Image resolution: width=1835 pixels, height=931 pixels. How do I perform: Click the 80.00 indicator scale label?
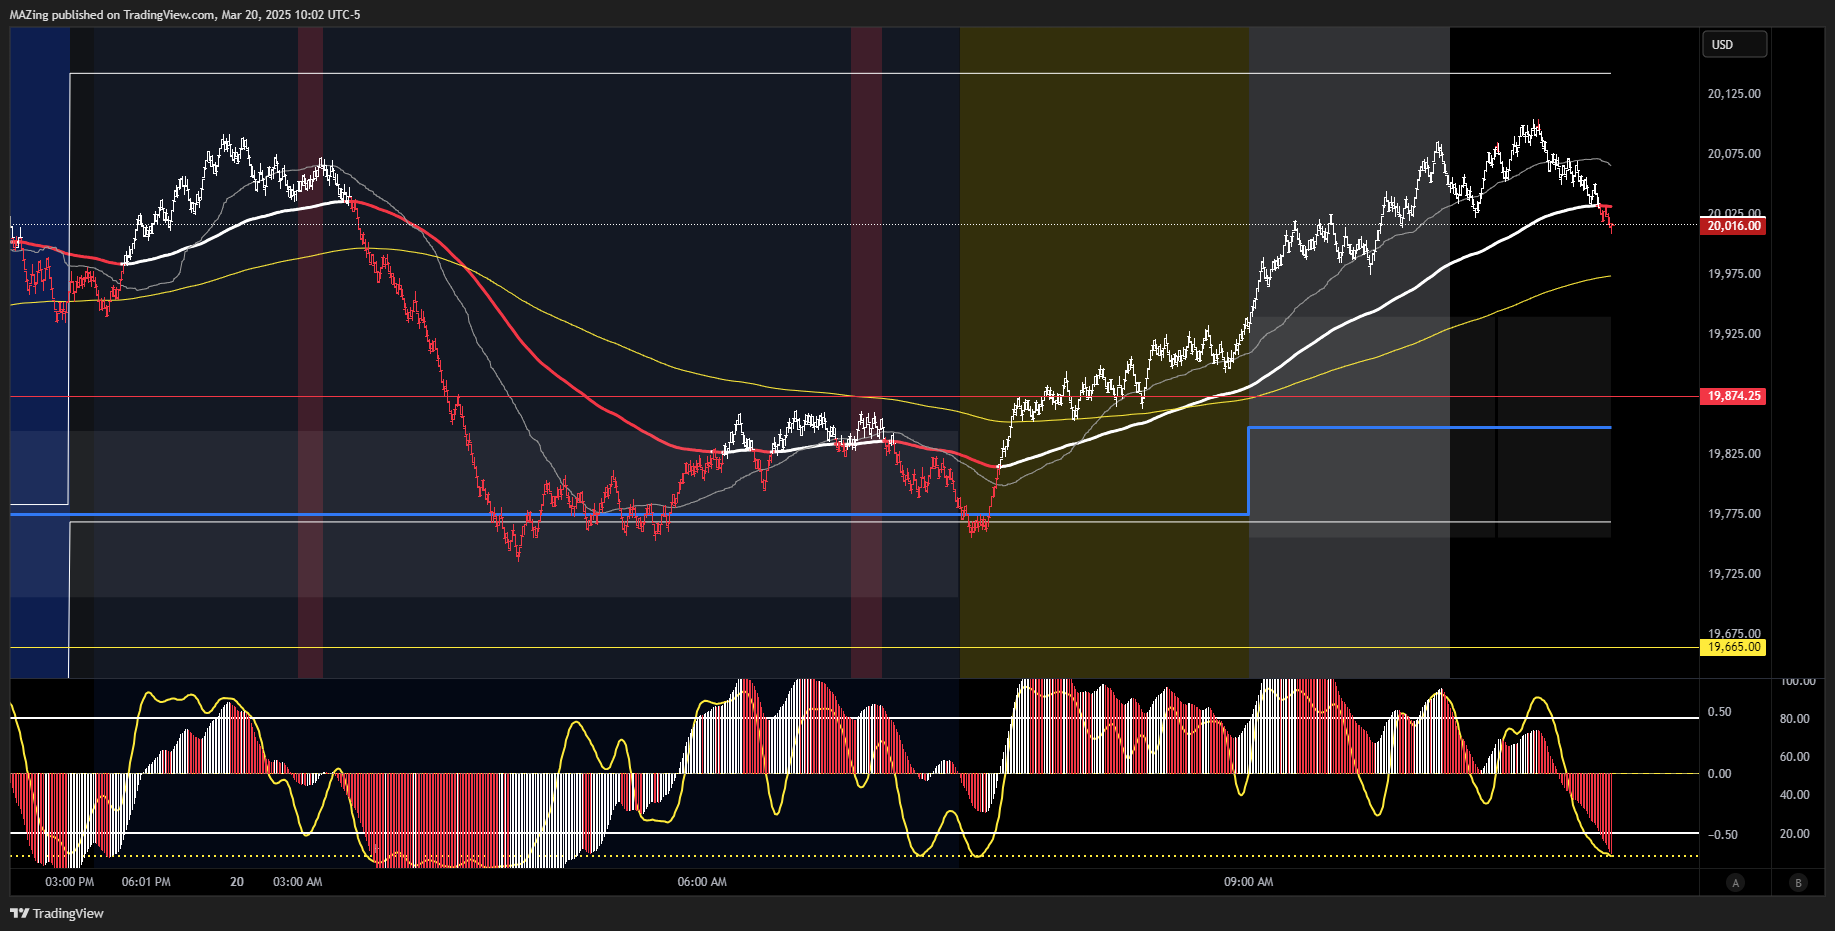point(1794,719)
